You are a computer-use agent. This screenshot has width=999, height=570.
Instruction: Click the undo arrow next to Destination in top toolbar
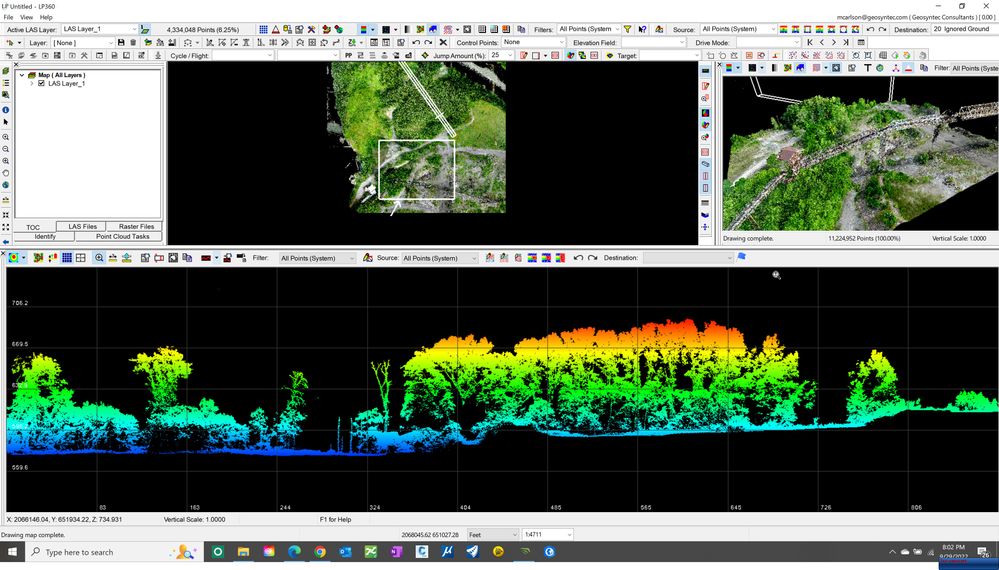[x=870, y=29]
